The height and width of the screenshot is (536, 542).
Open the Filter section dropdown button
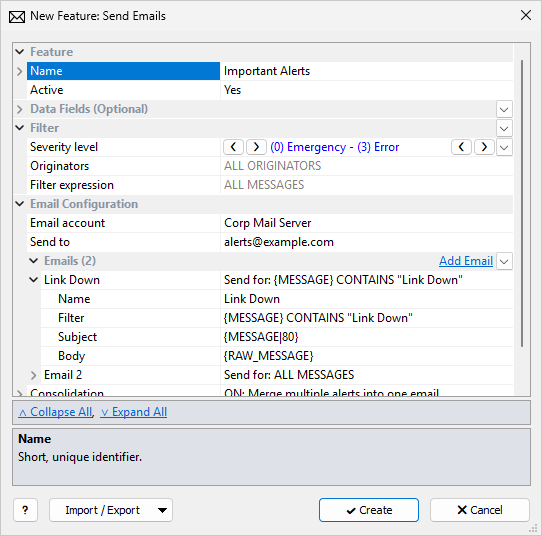[x=504, y=129]
